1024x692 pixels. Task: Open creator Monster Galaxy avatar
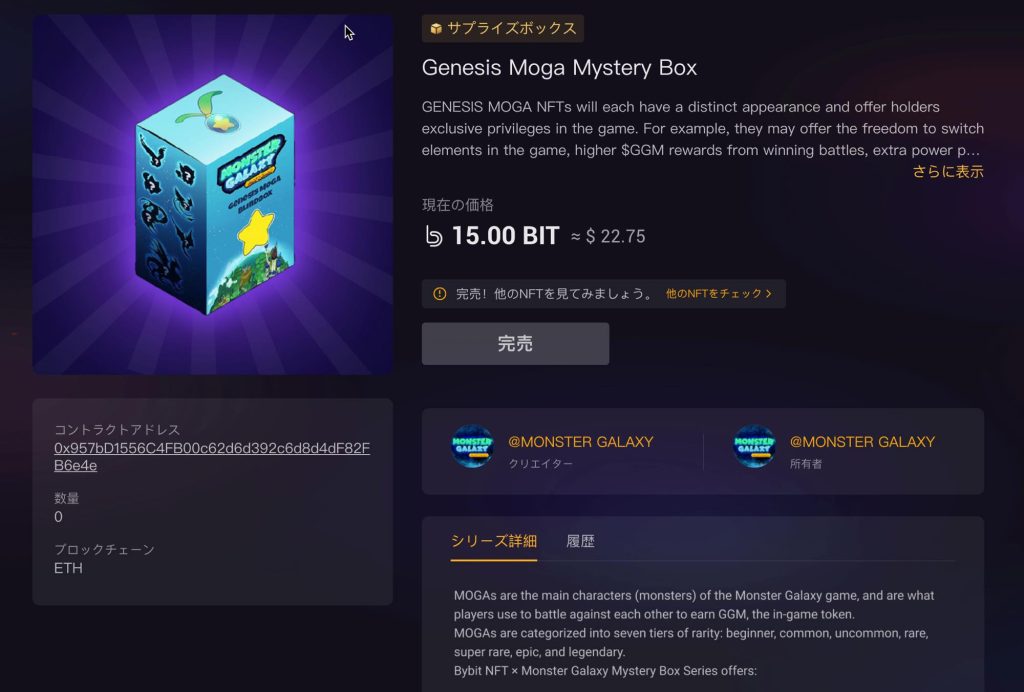[472, 447]
